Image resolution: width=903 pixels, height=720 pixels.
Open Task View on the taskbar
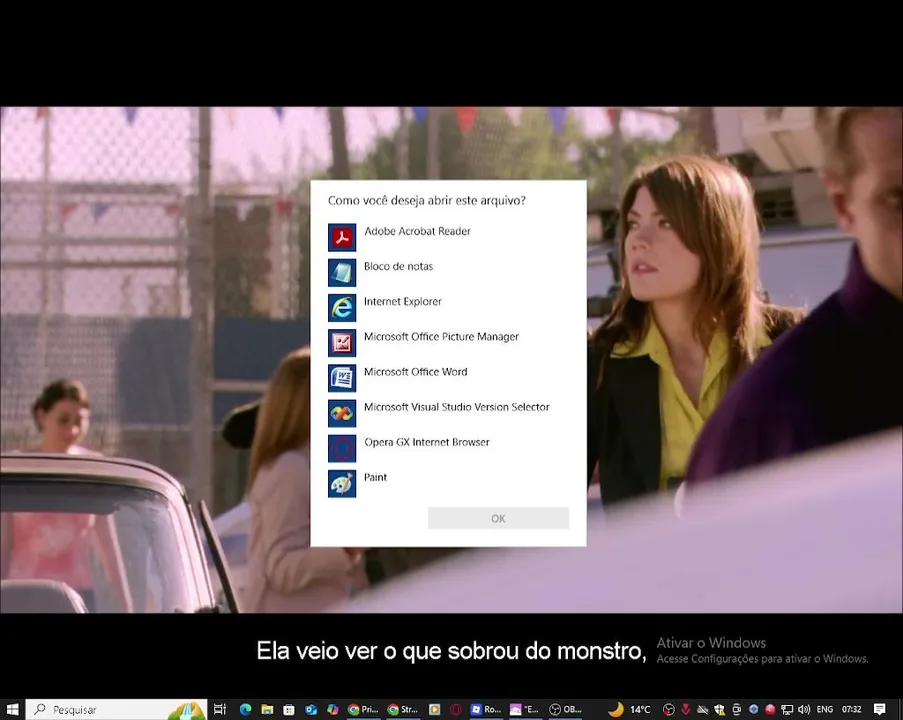219,709
